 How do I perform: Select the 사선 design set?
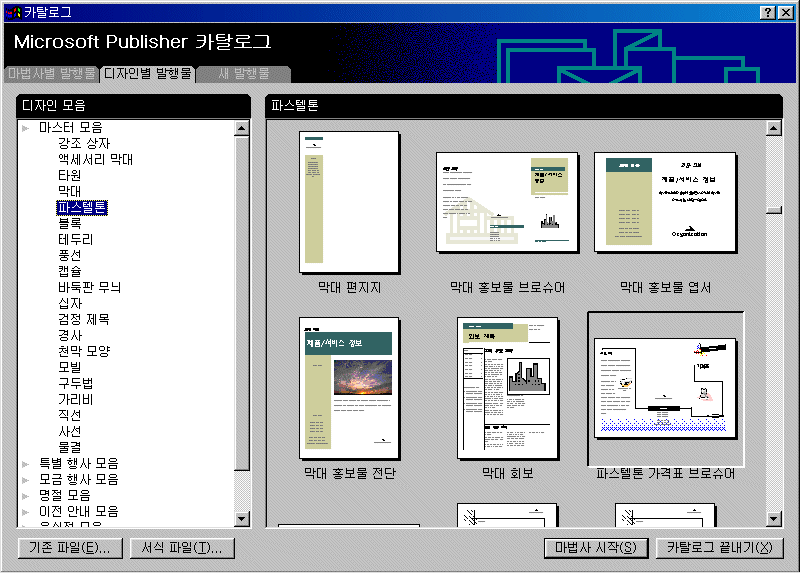click(x=69, y=432)
